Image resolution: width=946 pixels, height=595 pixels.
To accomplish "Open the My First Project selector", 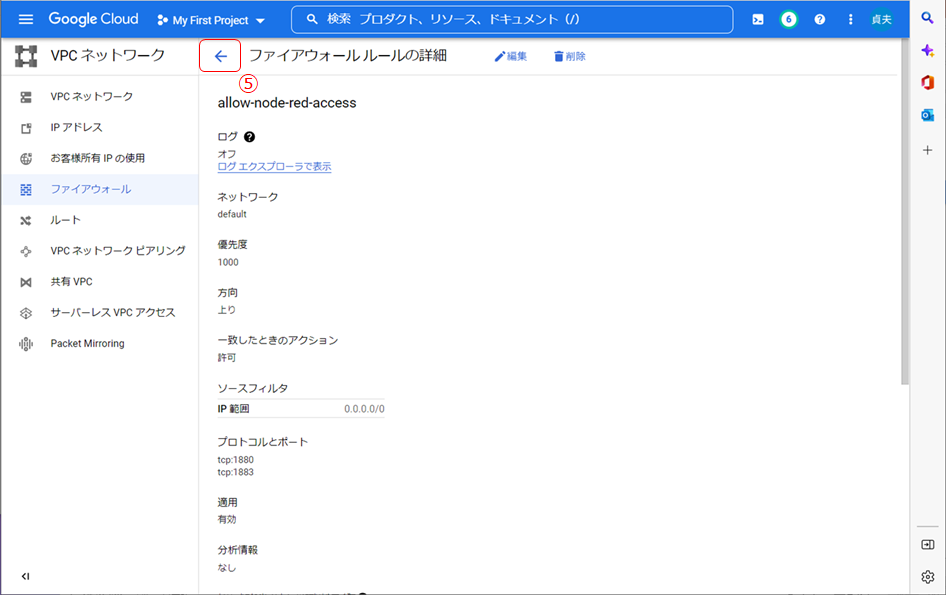I will [212, 20].
